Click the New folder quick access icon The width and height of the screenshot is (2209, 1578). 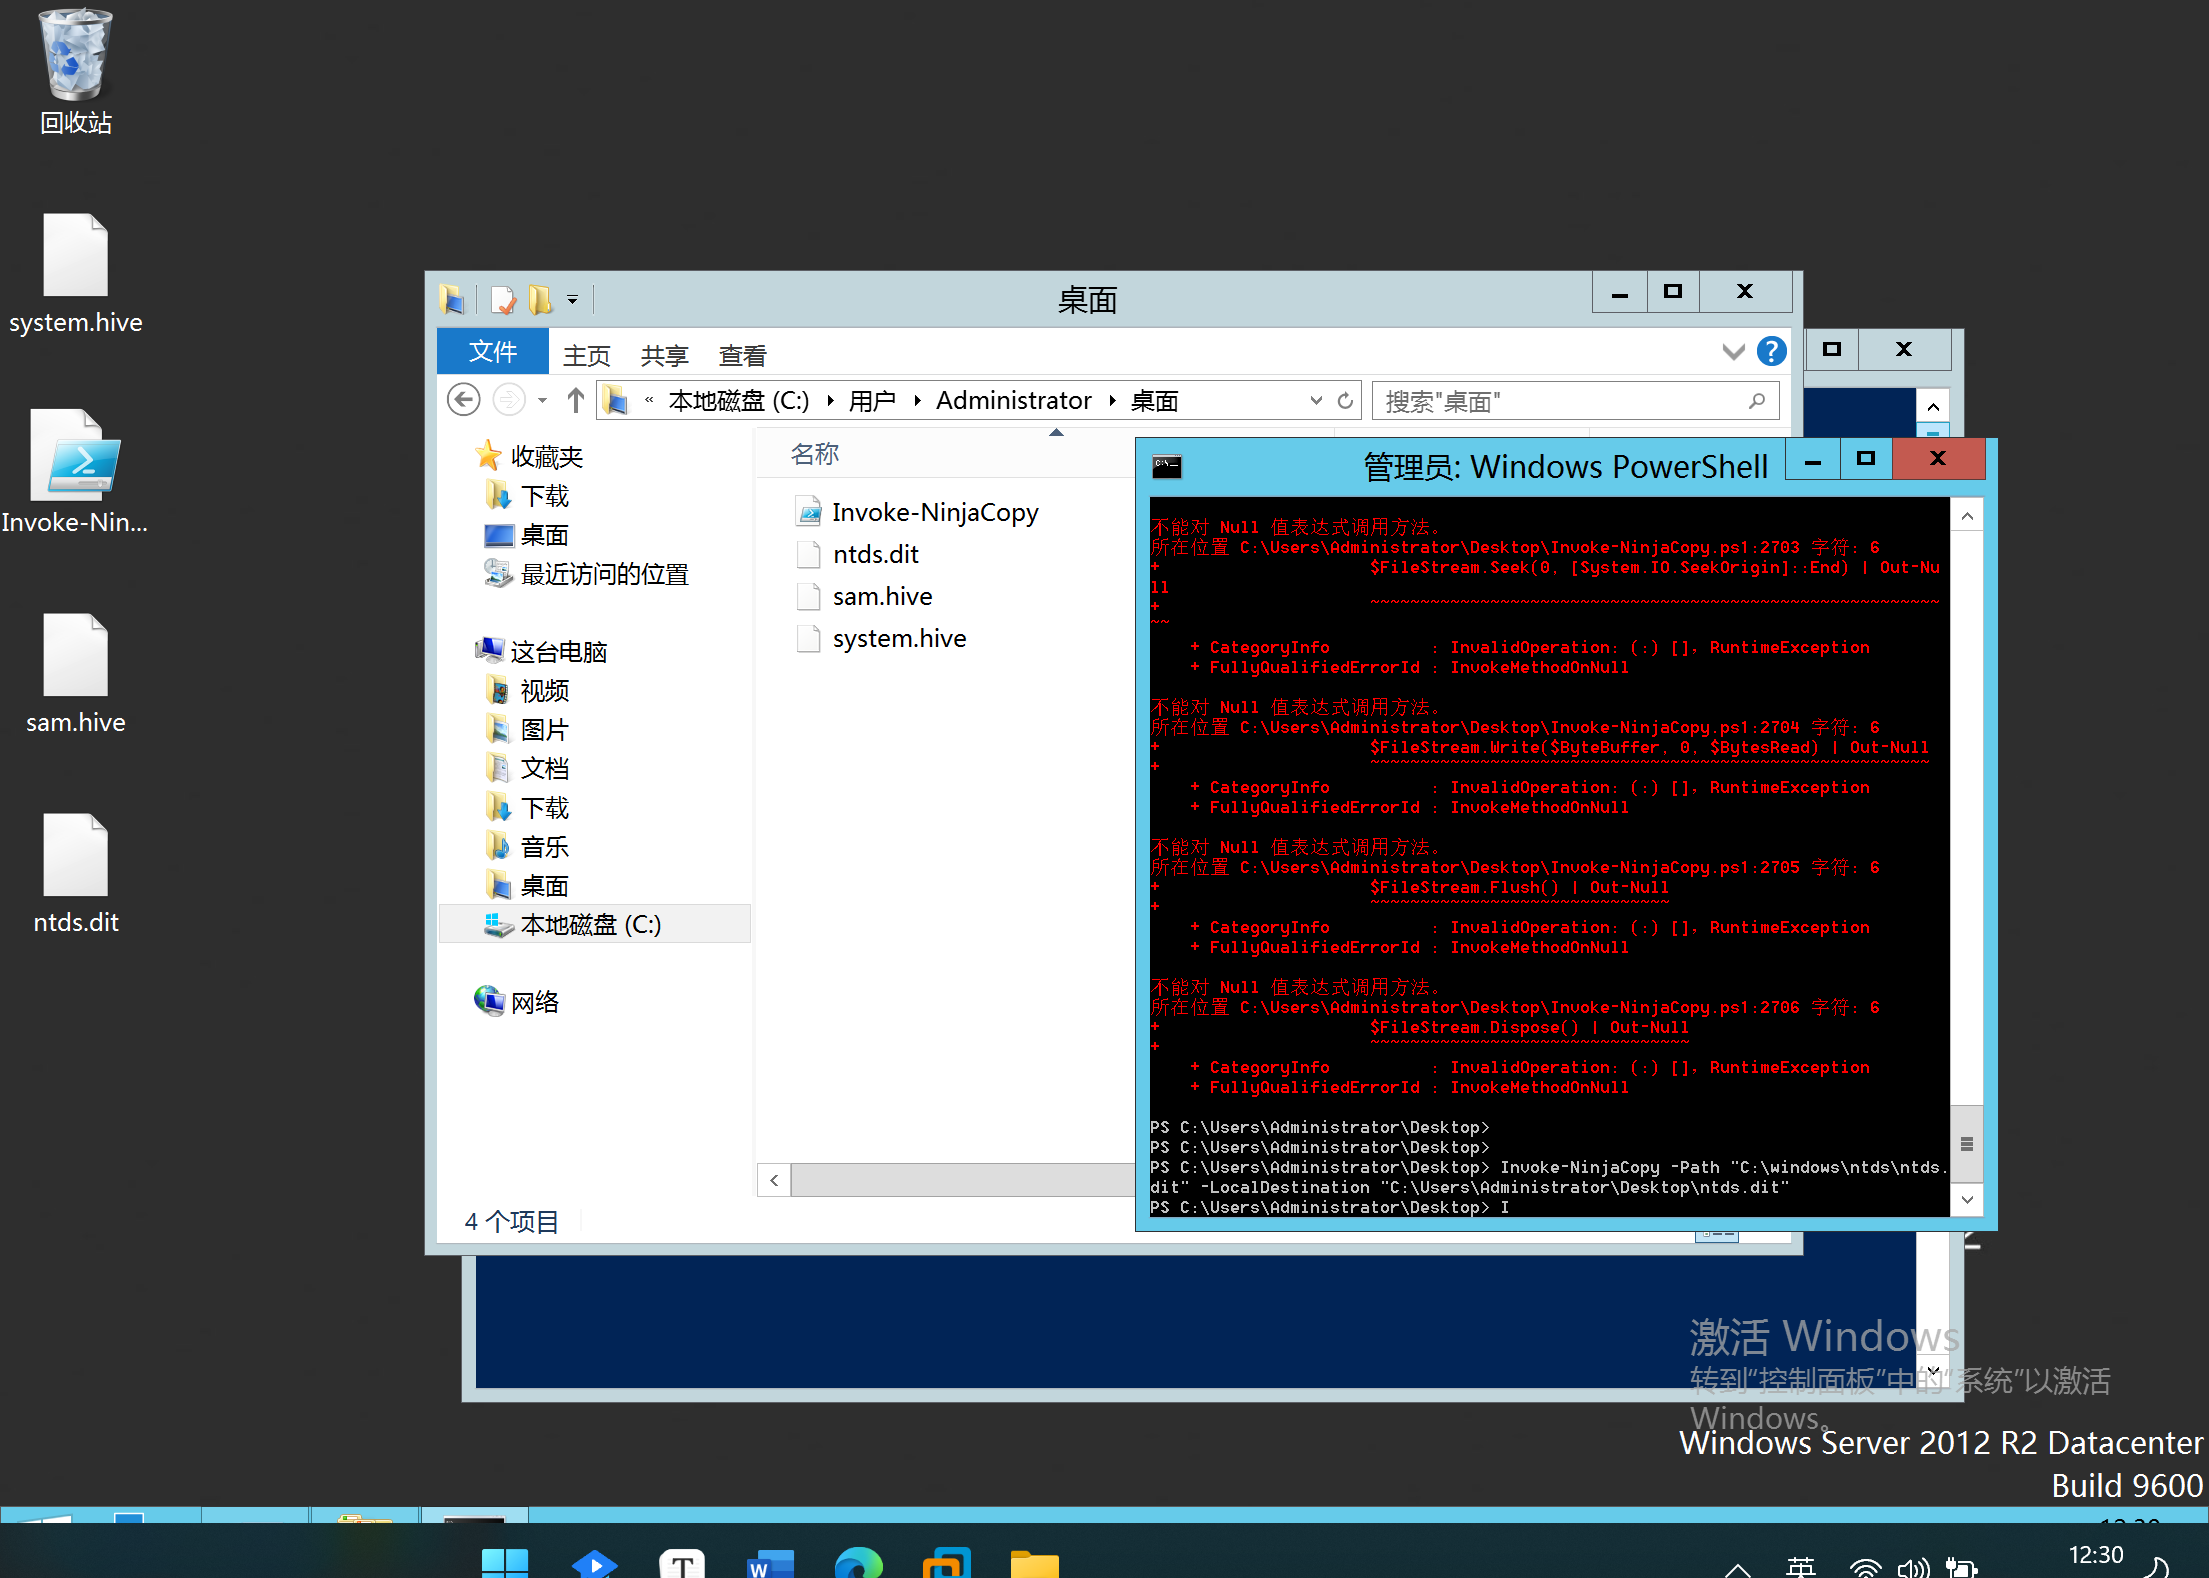coord(541,299)
